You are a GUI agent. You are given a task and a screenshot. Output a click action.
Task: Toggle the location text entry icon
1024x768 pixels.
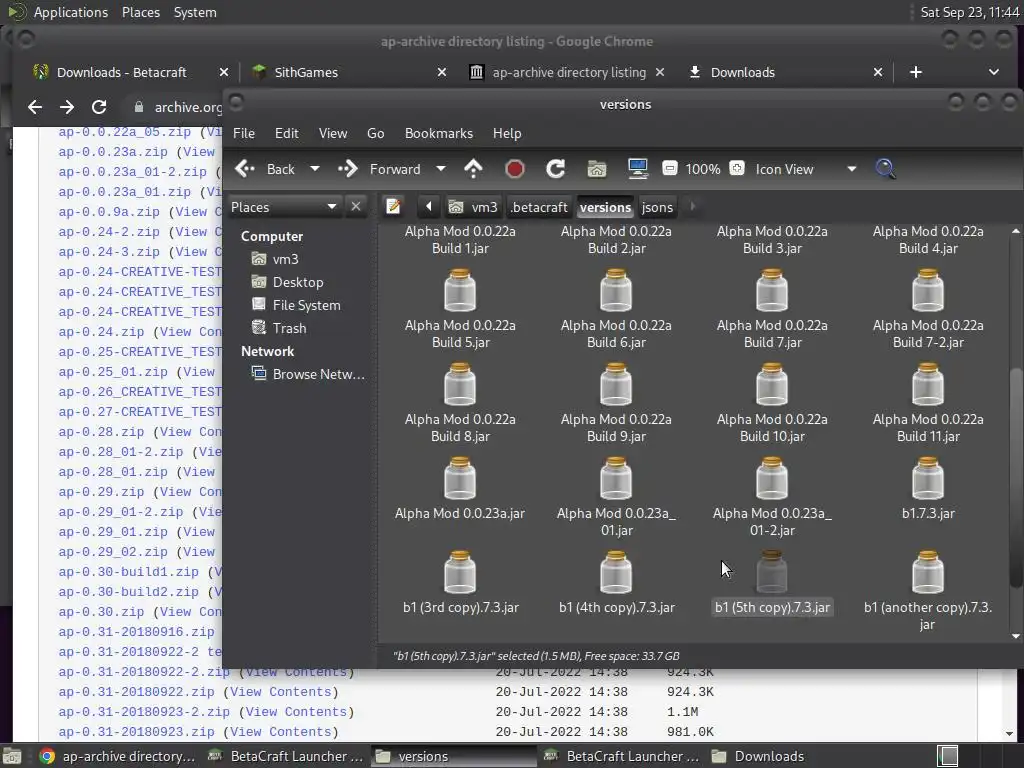[393, 207]
